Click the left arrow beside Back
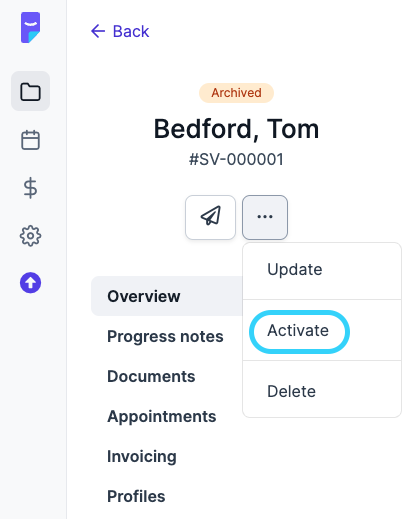The width and height of the screenshot is (406, 519). 98,31
